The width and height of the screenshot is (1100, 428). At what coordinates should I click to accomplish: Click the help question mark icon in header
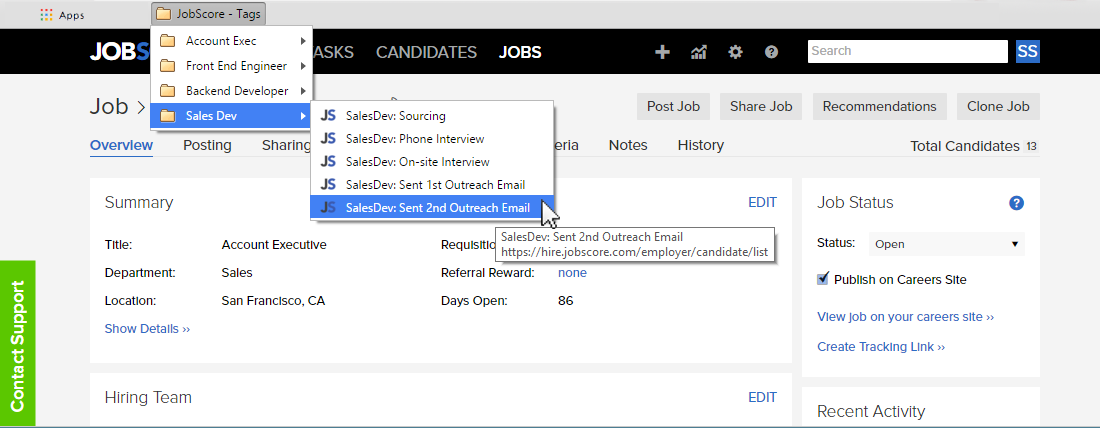(x=772, y=51)
